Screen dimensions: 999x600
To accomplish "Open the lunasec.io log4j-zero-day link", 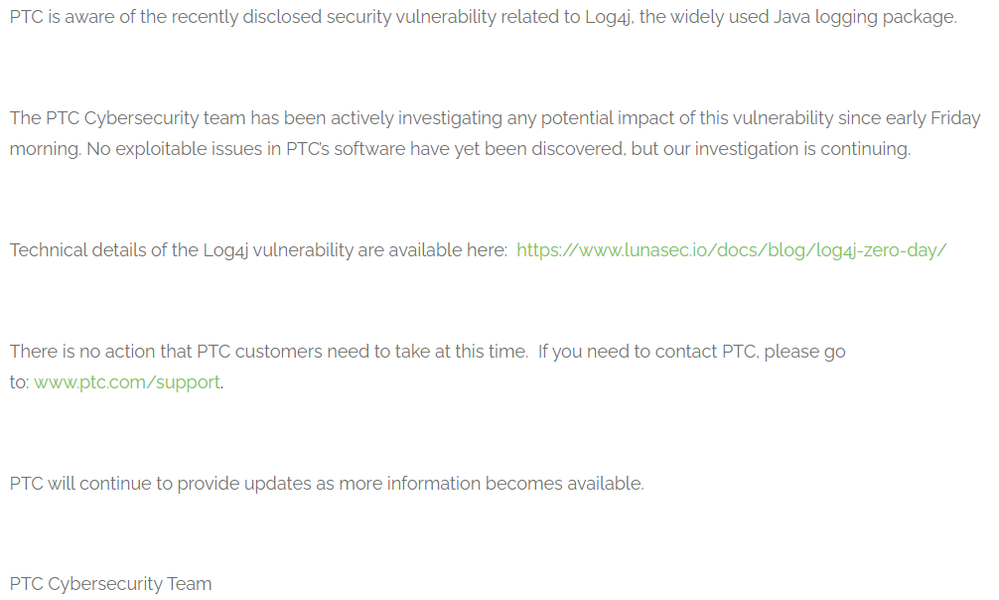I will pyautogui.click(x=731, y=250).
